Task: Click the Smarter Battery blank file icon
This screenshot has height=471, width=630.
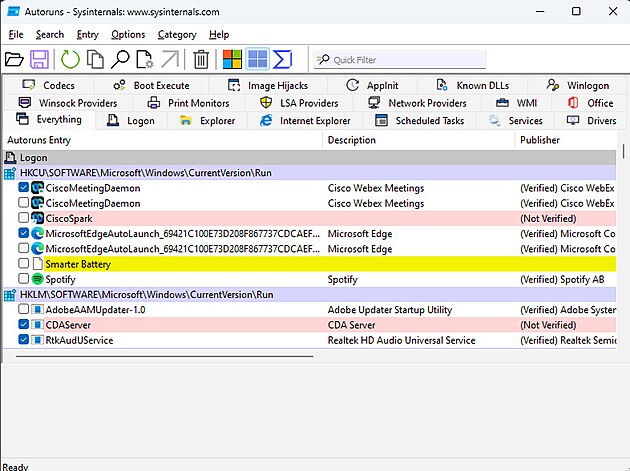Action: pos(37,264)
